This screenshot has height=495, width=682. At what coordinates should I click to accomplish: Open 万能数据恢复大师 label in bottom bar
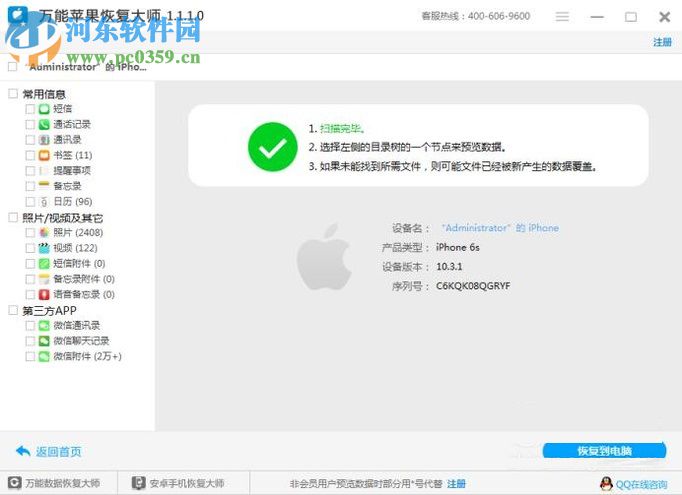point(63,483)
